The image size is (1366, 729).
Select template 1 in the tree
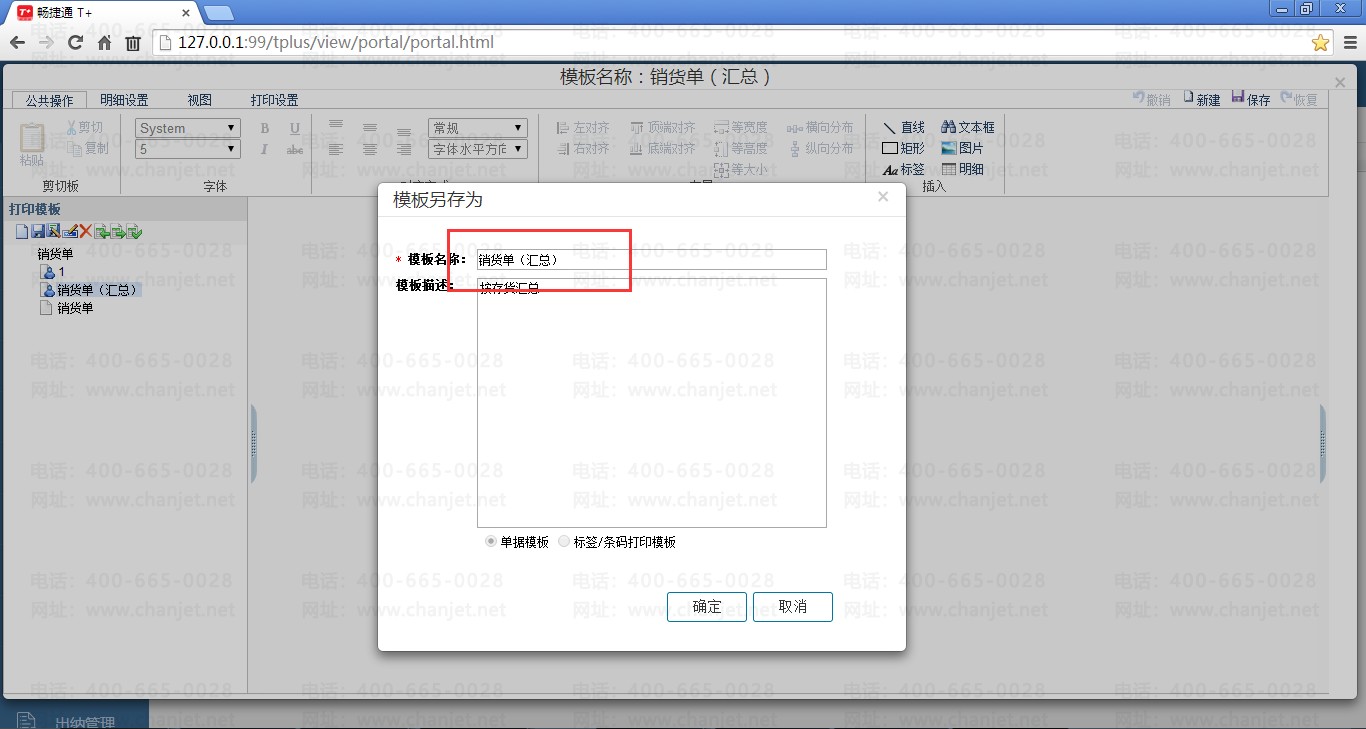coord(52,272)
